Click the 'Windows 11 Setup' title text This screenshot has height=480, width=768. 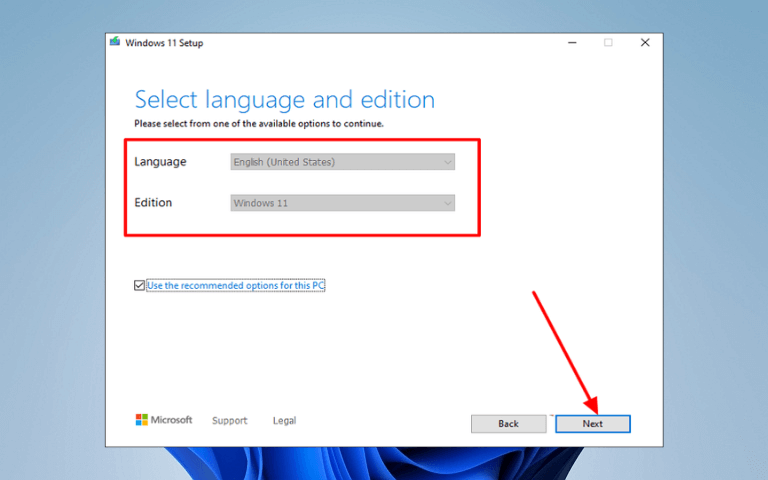tap(164, 43)
